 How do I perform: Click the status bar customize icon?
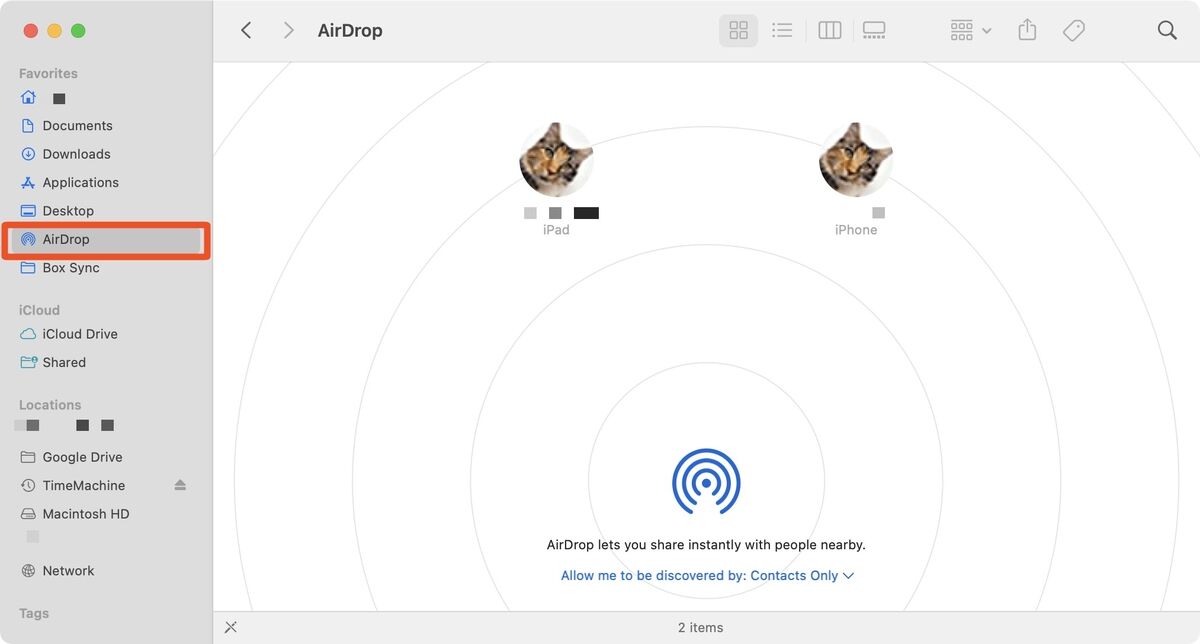pyautogui.click(x=231, y=628)
